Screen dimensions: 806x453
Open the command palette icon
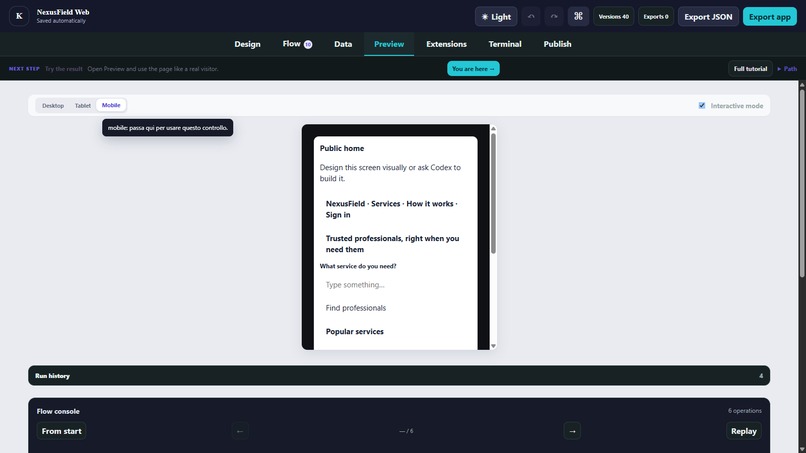(578, 16)
